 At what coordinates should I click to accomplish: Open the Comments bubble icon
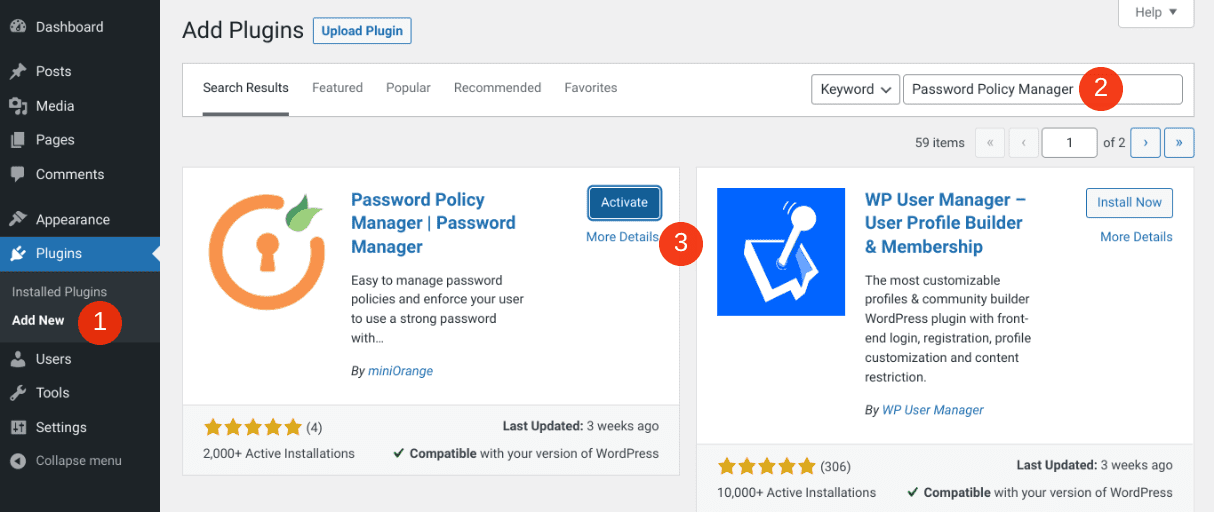18,174
